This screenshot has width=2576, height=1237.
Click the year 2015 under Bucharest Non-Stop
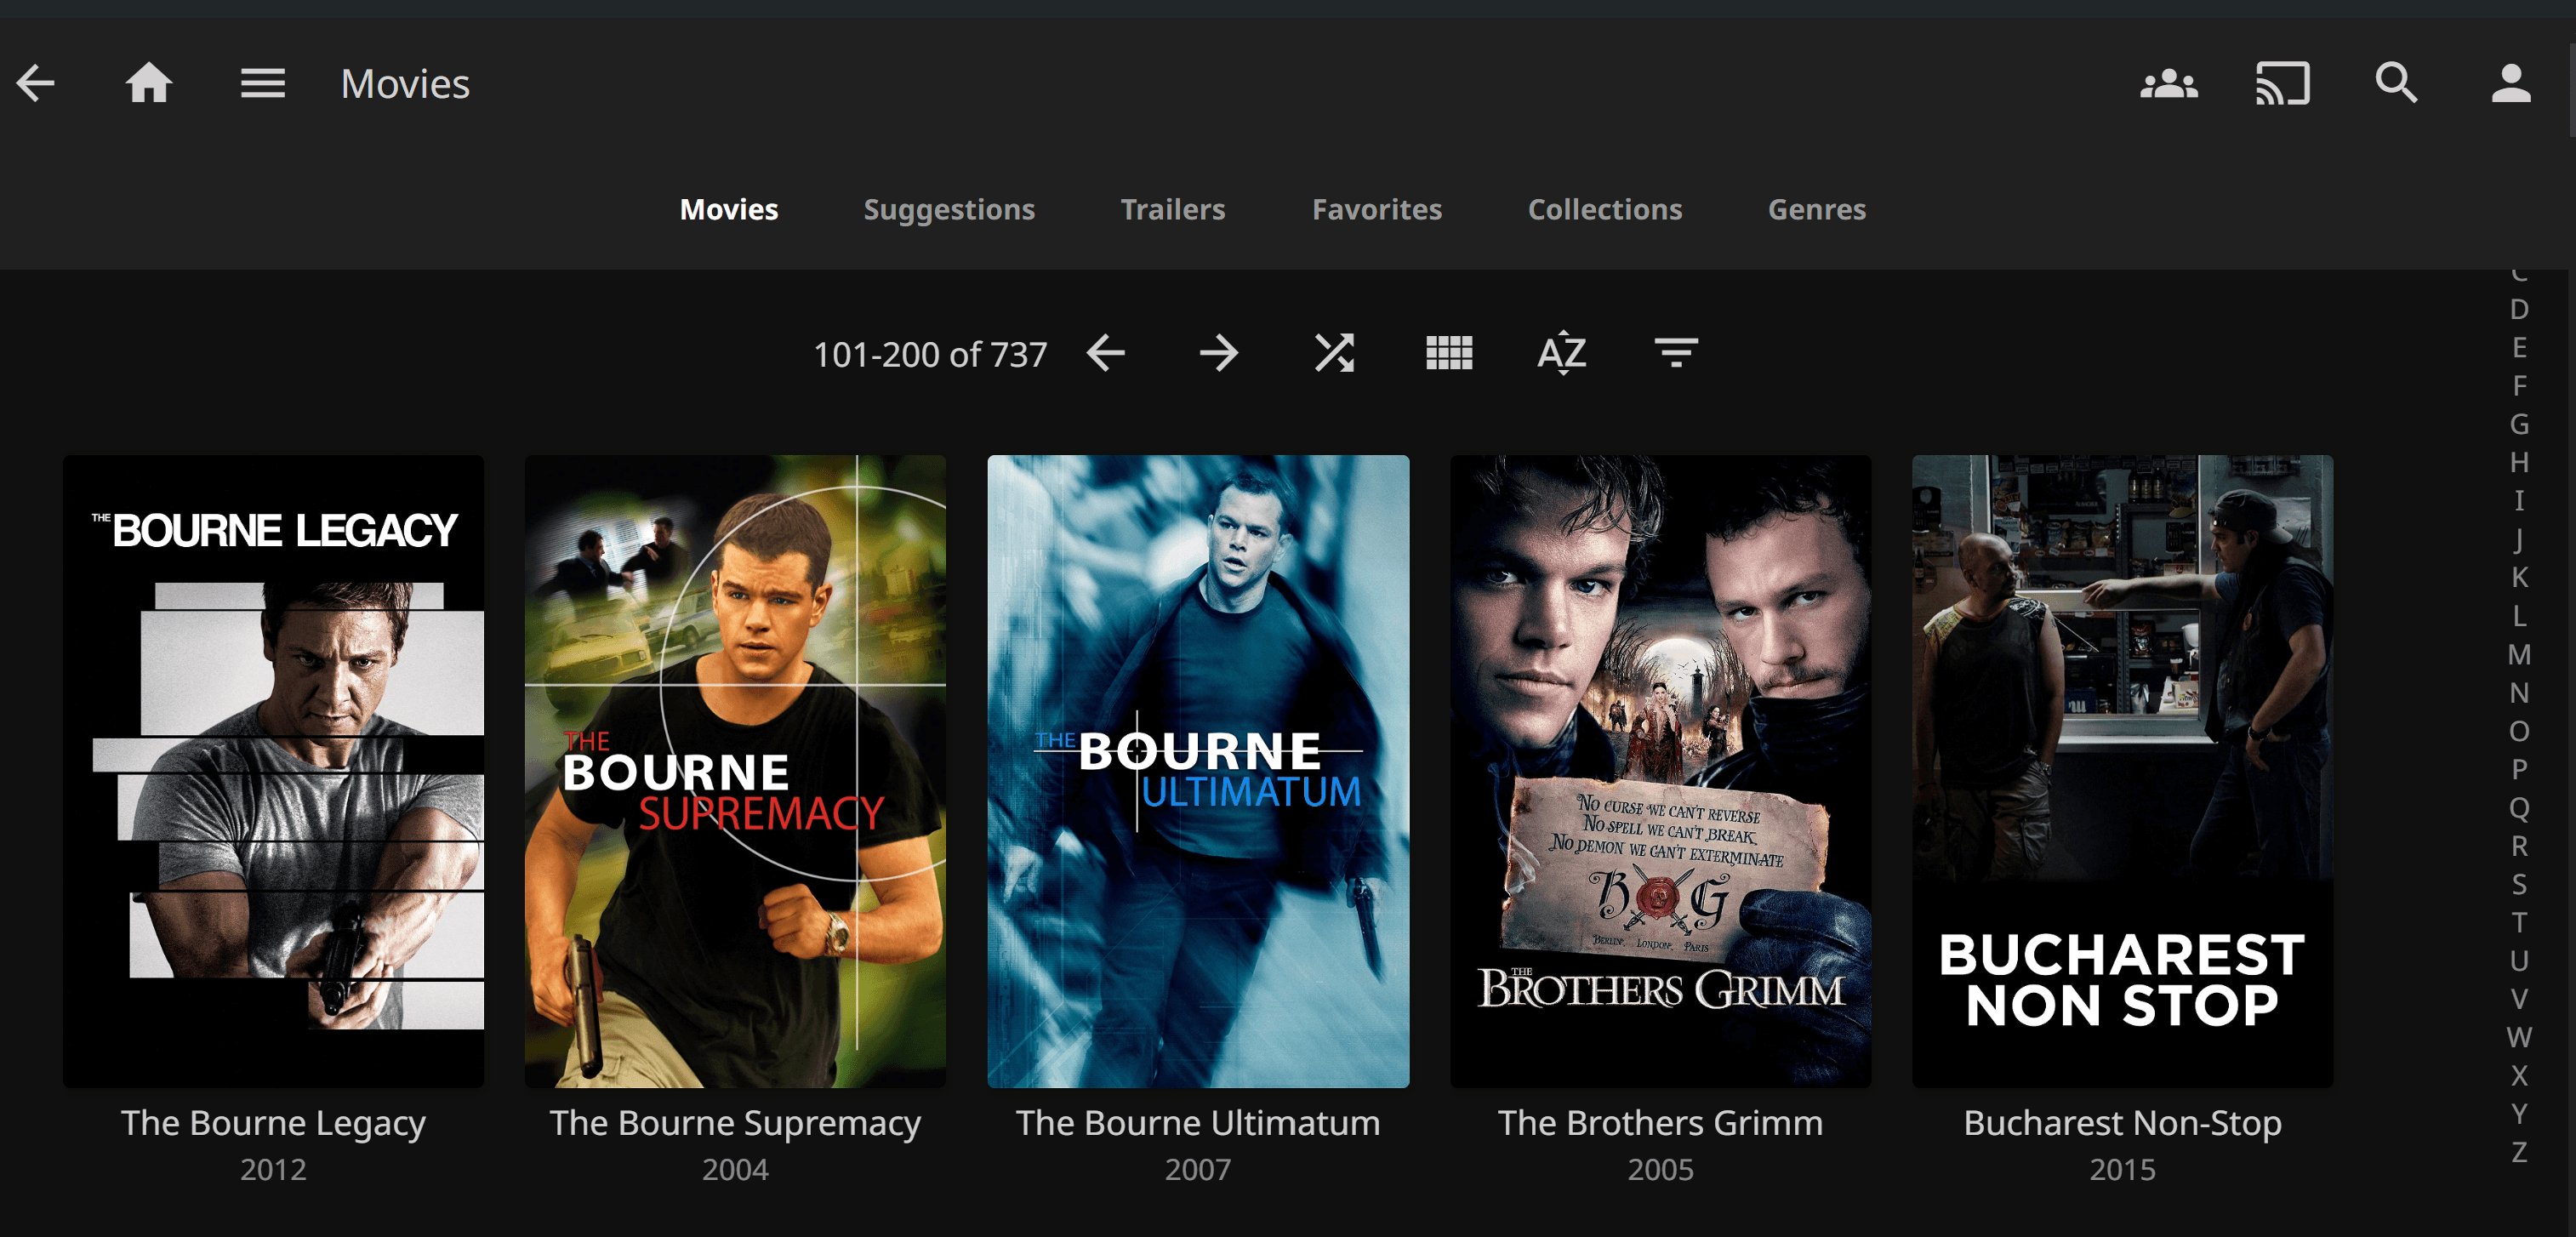tap(2122, 1169)
